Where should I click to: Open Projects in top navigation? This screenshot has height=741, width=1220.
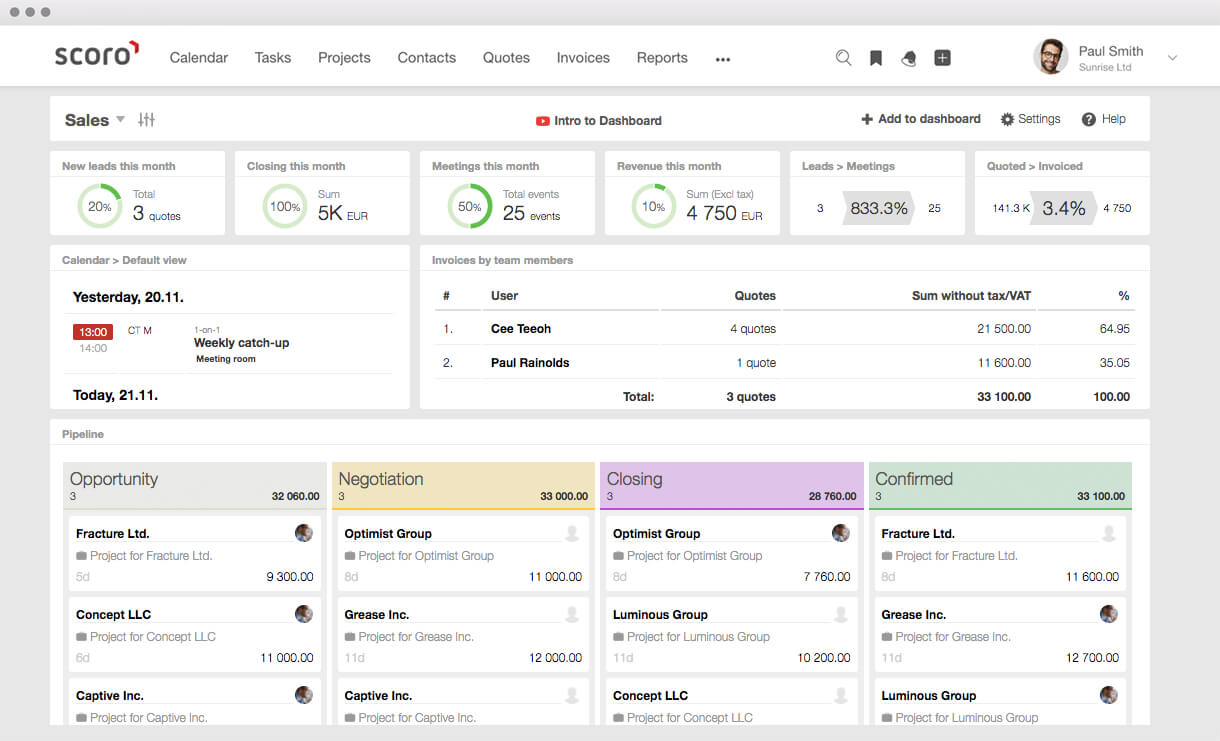tap(344, 58)
